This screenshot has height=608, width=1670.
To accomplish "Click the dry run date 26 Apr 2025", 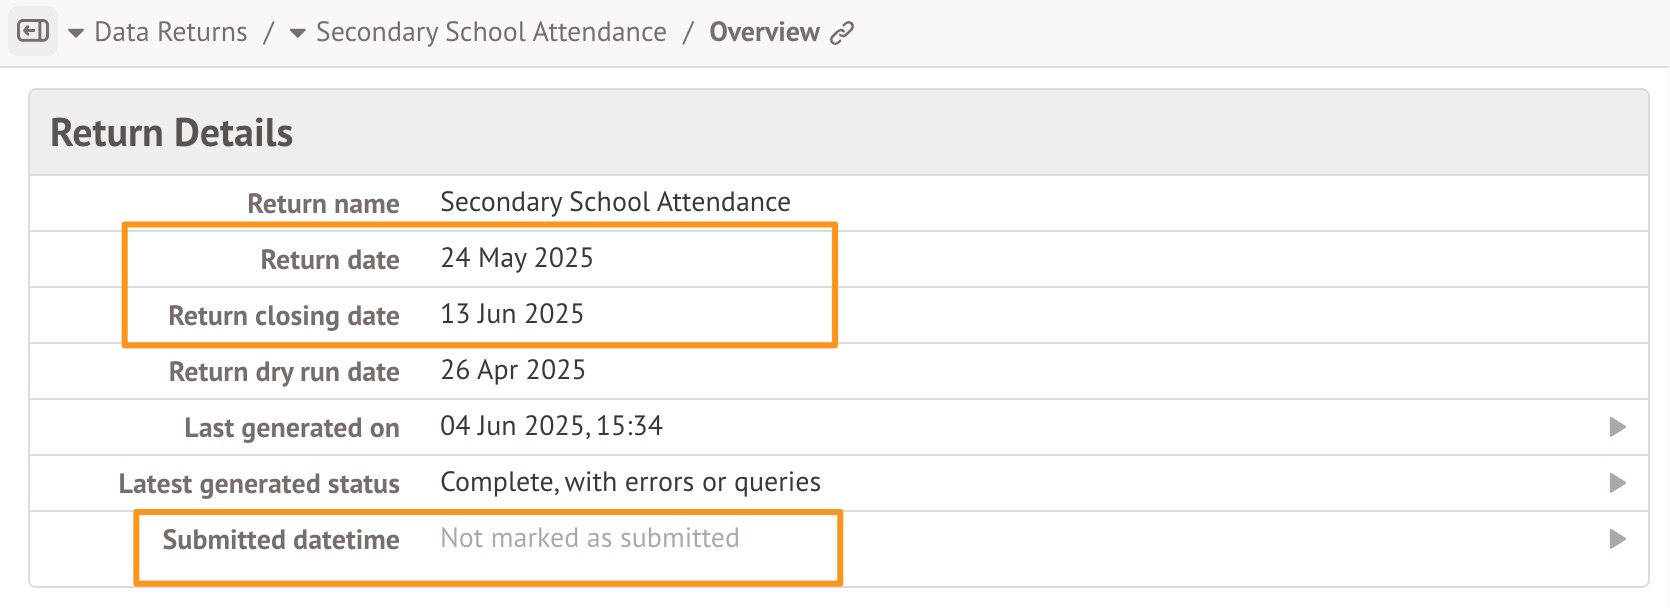I will pos(512,370).
